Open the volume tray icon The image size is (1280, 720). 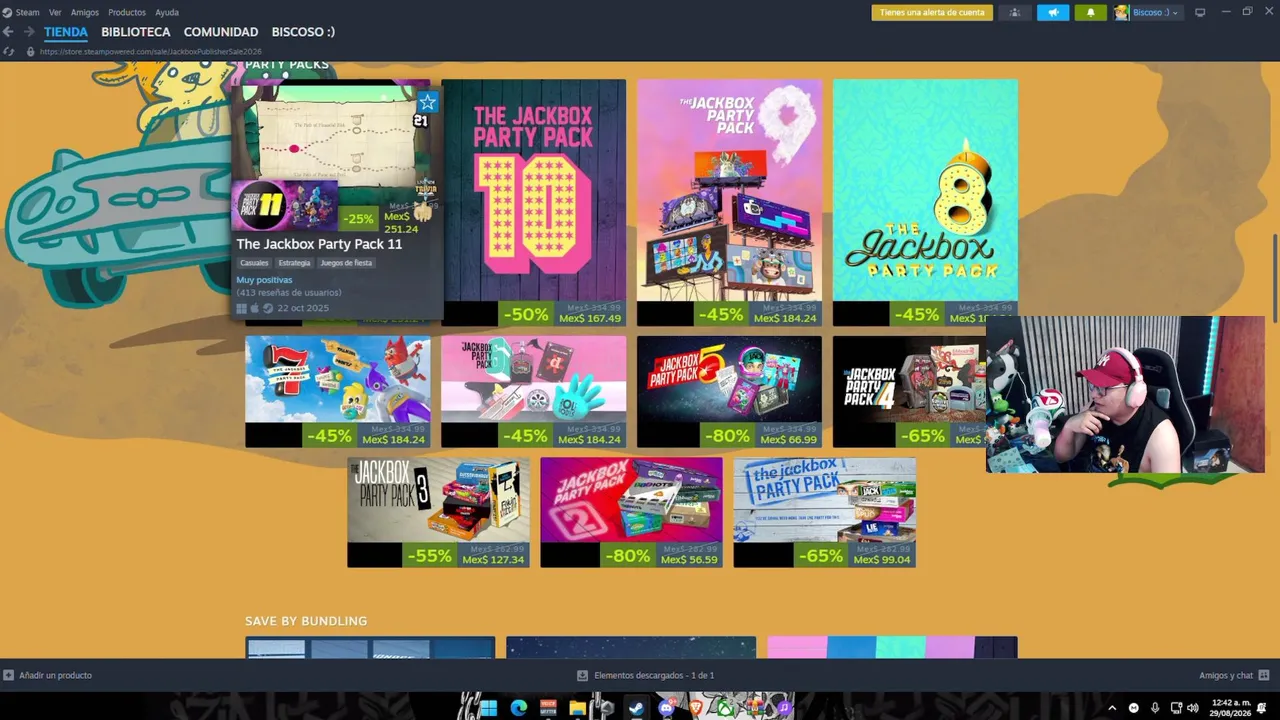[1192, 708]
